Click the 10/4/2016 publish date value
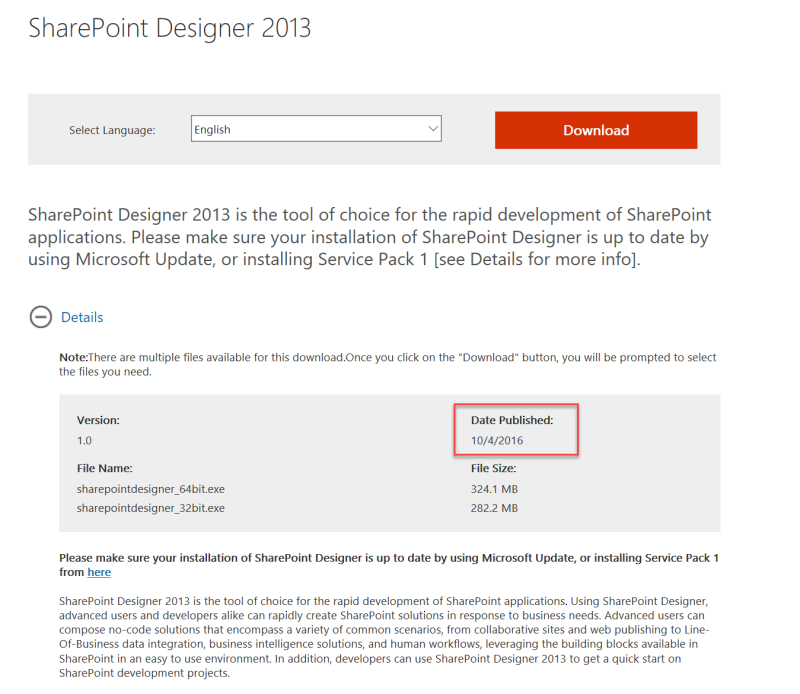This screenshot has width=800, height=694. tap(497, 440)
